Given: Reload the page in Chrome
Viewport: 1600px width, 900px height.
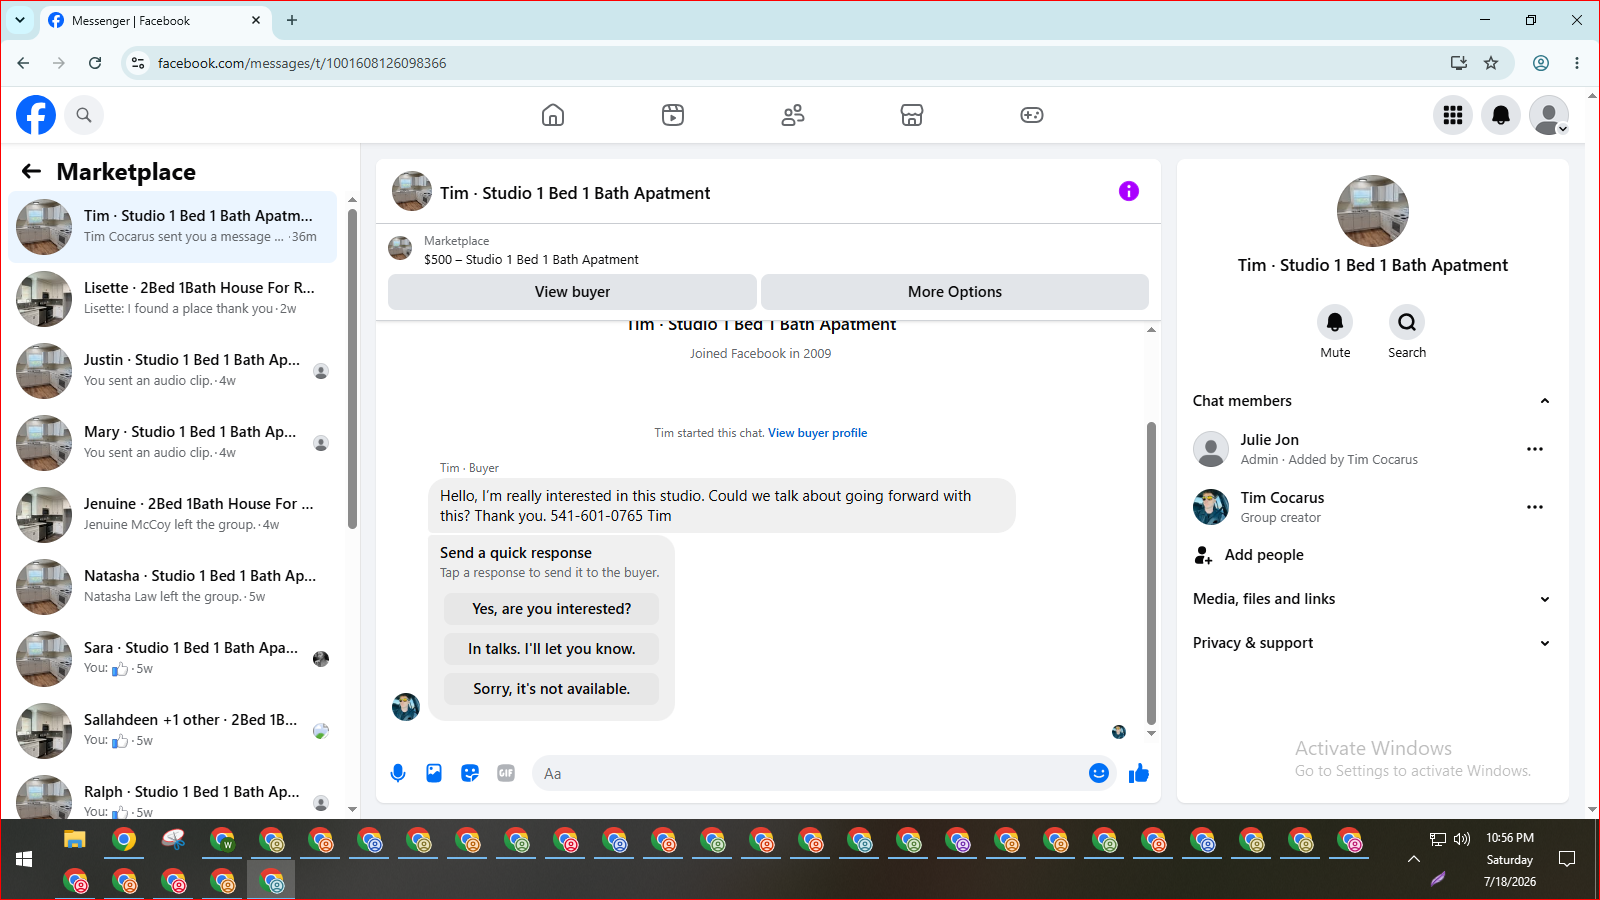Looking at the screenshot, I should coord(95,63).
